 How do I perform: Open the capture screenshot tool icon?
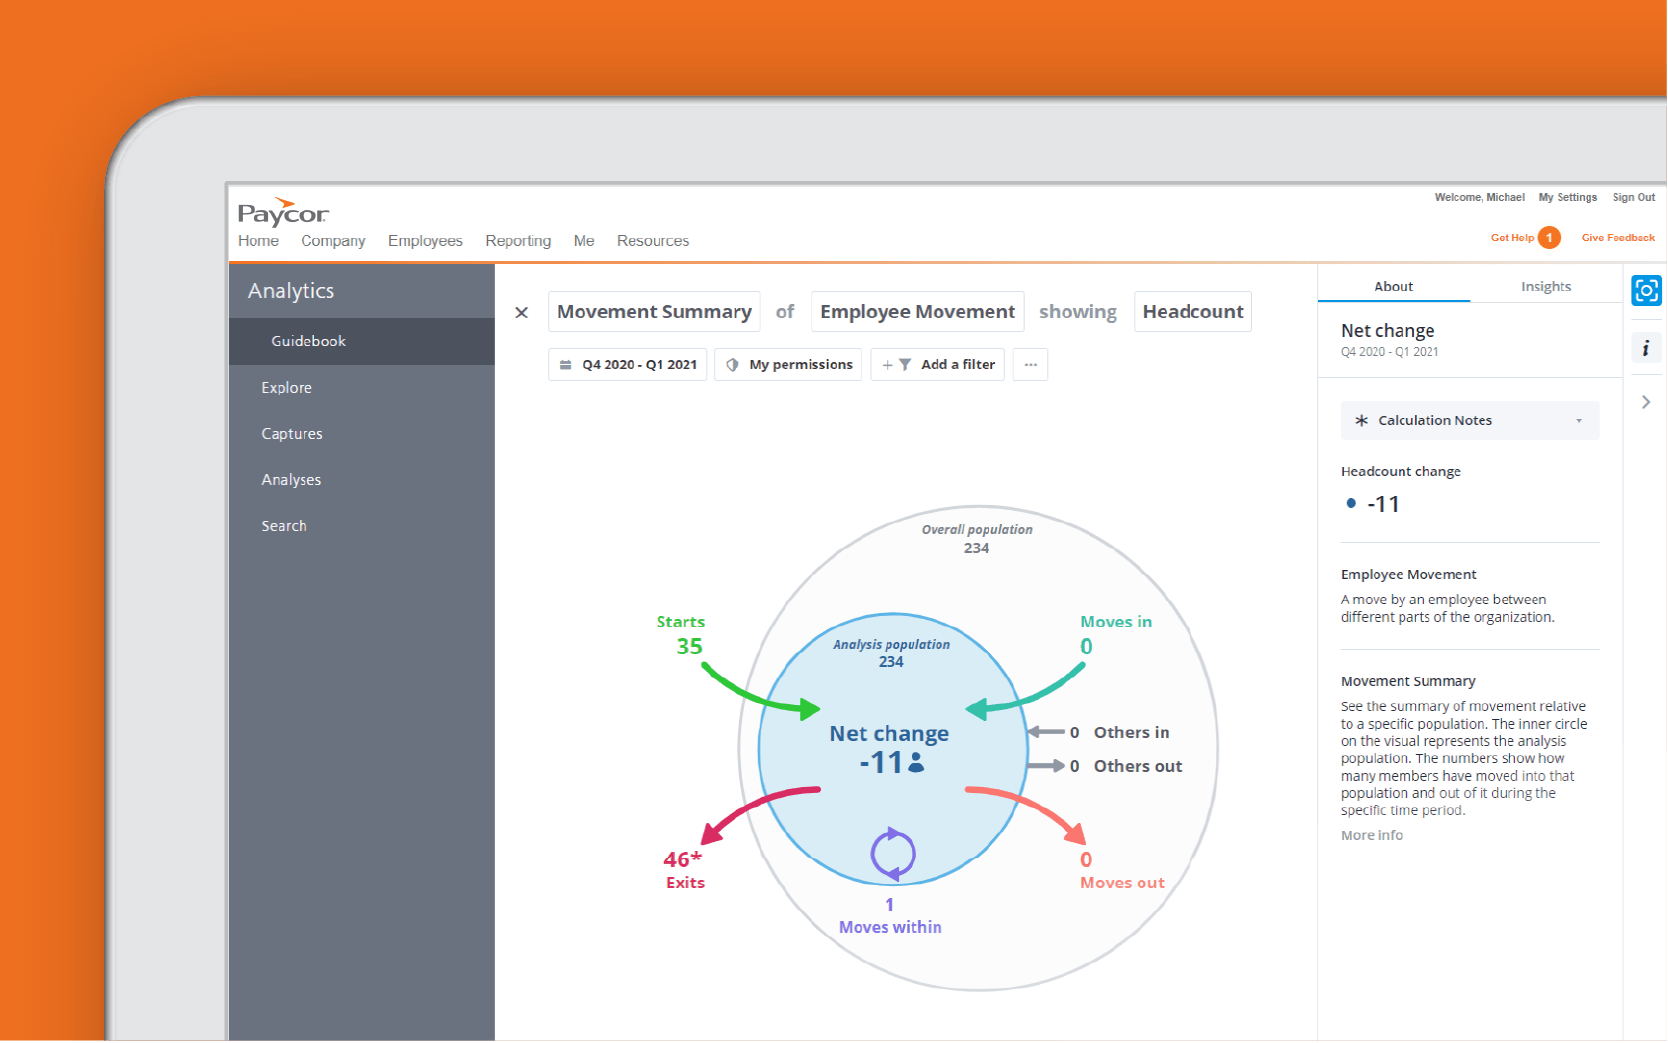coord(1646,290)
